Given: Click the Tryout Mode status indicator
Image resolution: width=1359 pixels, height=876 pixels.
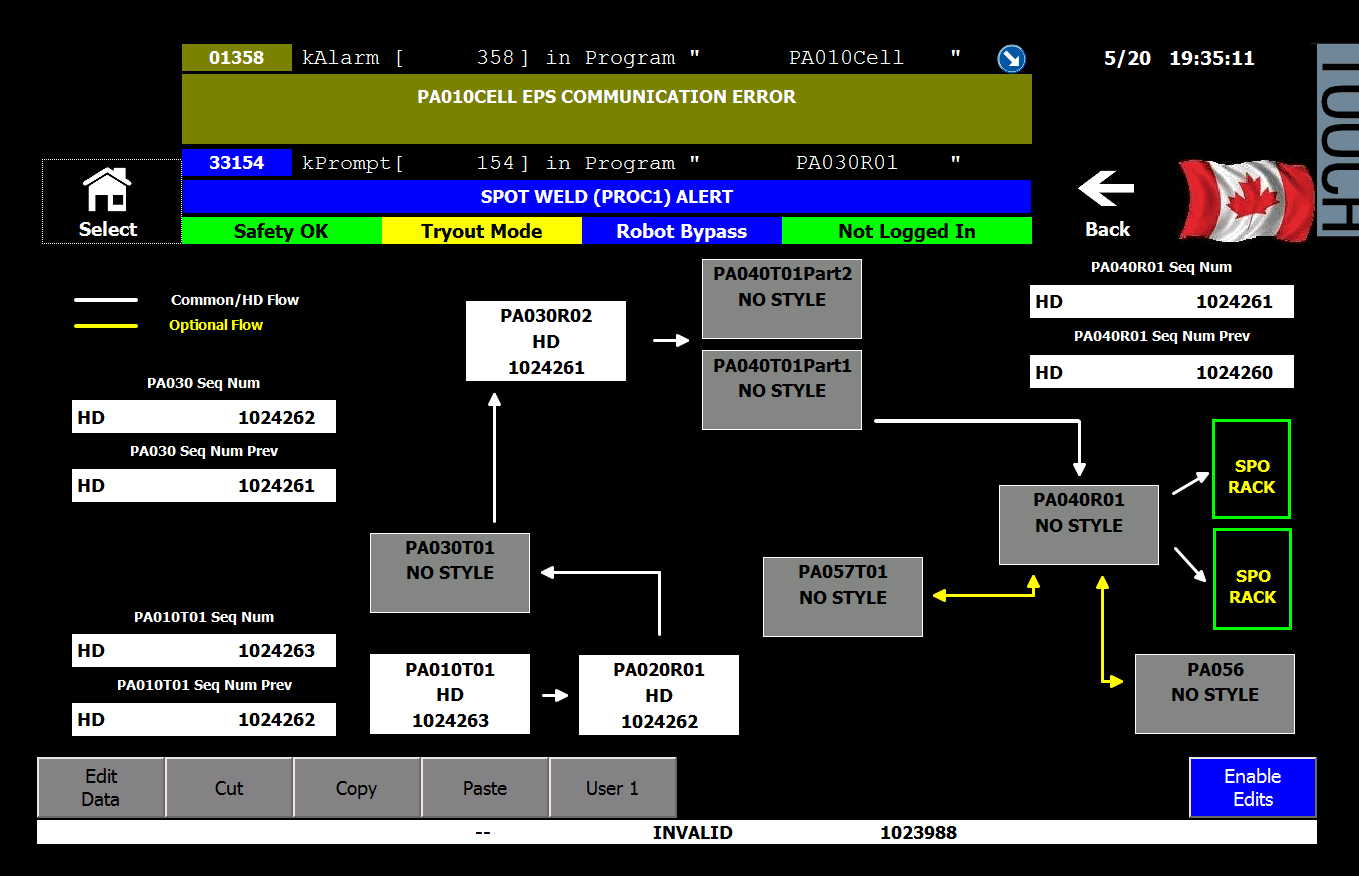Looking at the screenshot, I should 481,231.
